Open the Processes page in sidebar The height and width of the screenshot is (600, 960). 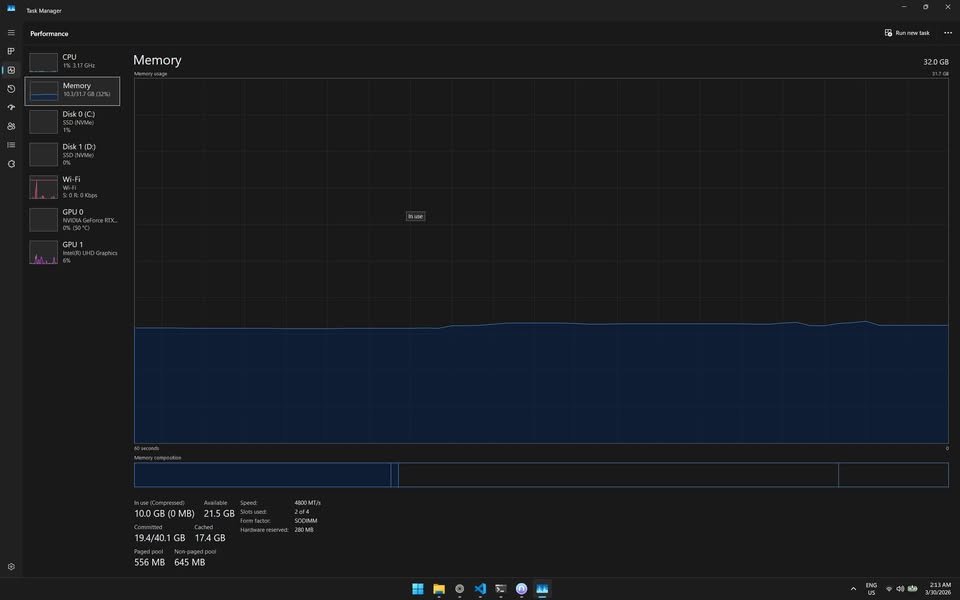[10, 51]
